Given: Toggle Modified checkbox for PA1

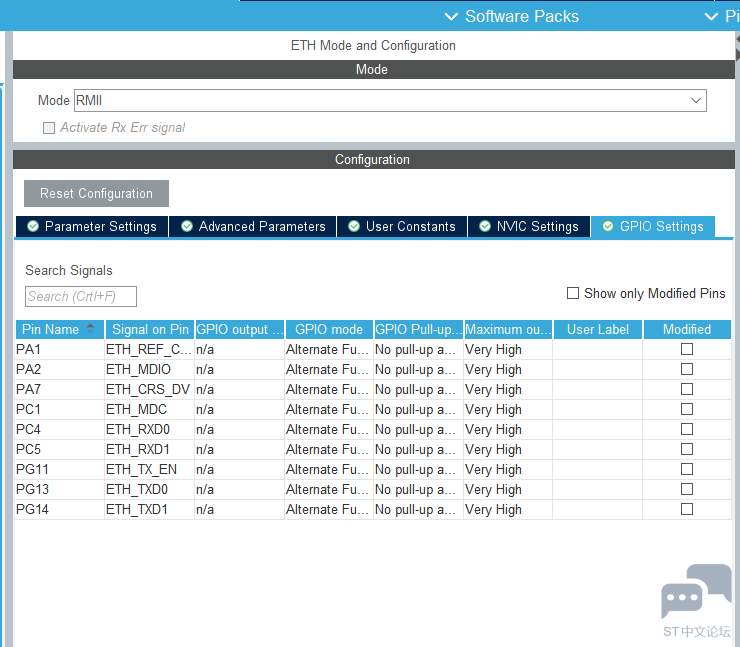Looking at the screenshot, I should click(687, 349).
